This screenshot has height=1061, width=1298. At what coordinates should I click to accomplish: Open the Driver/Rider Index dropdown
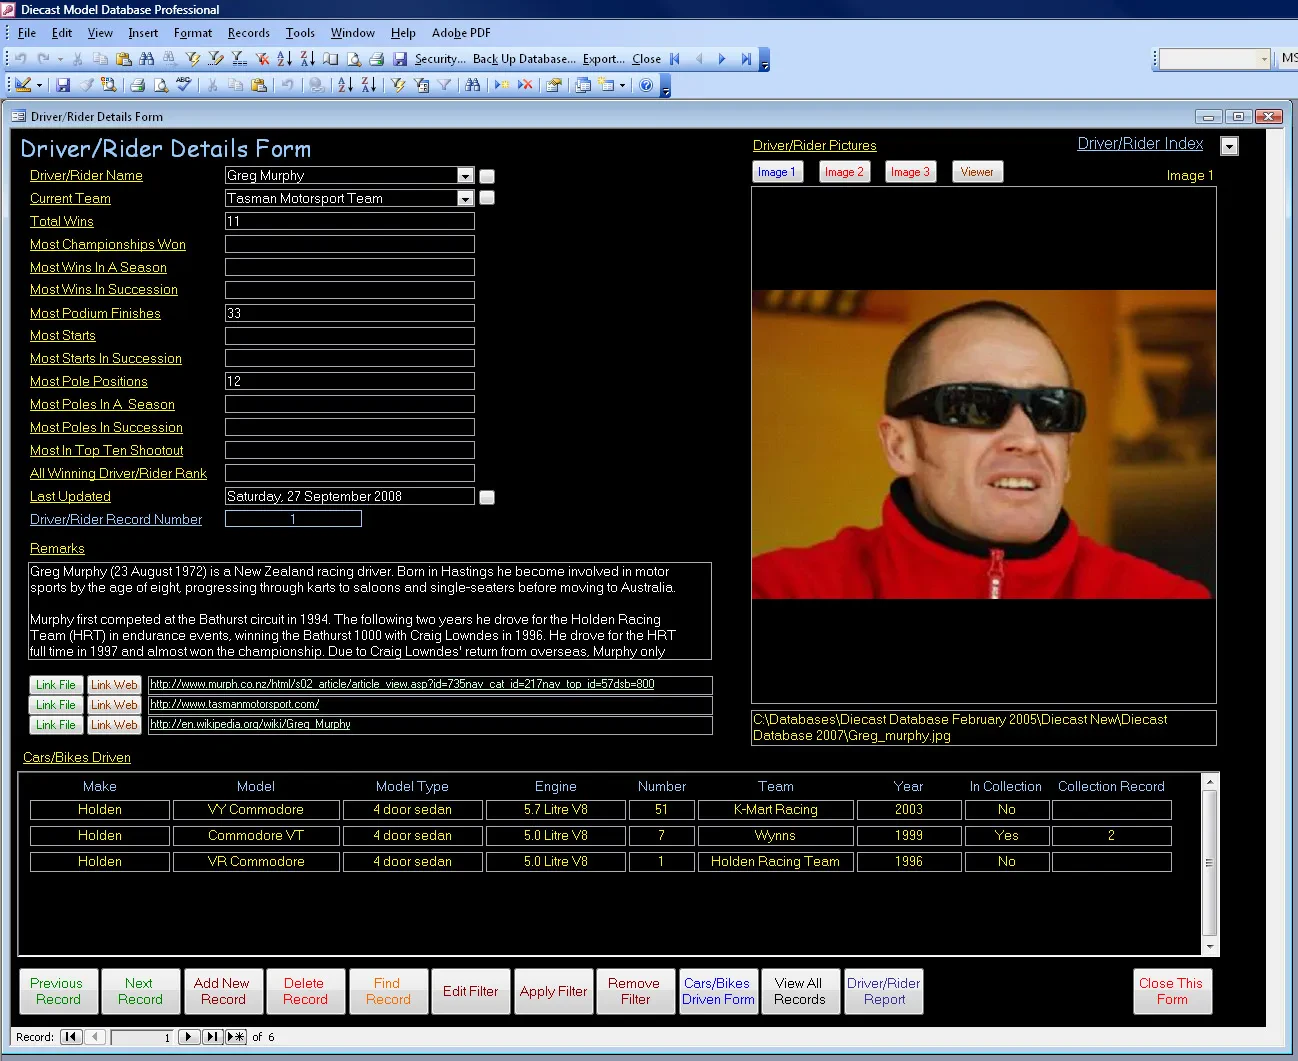tap(1230, 146)
